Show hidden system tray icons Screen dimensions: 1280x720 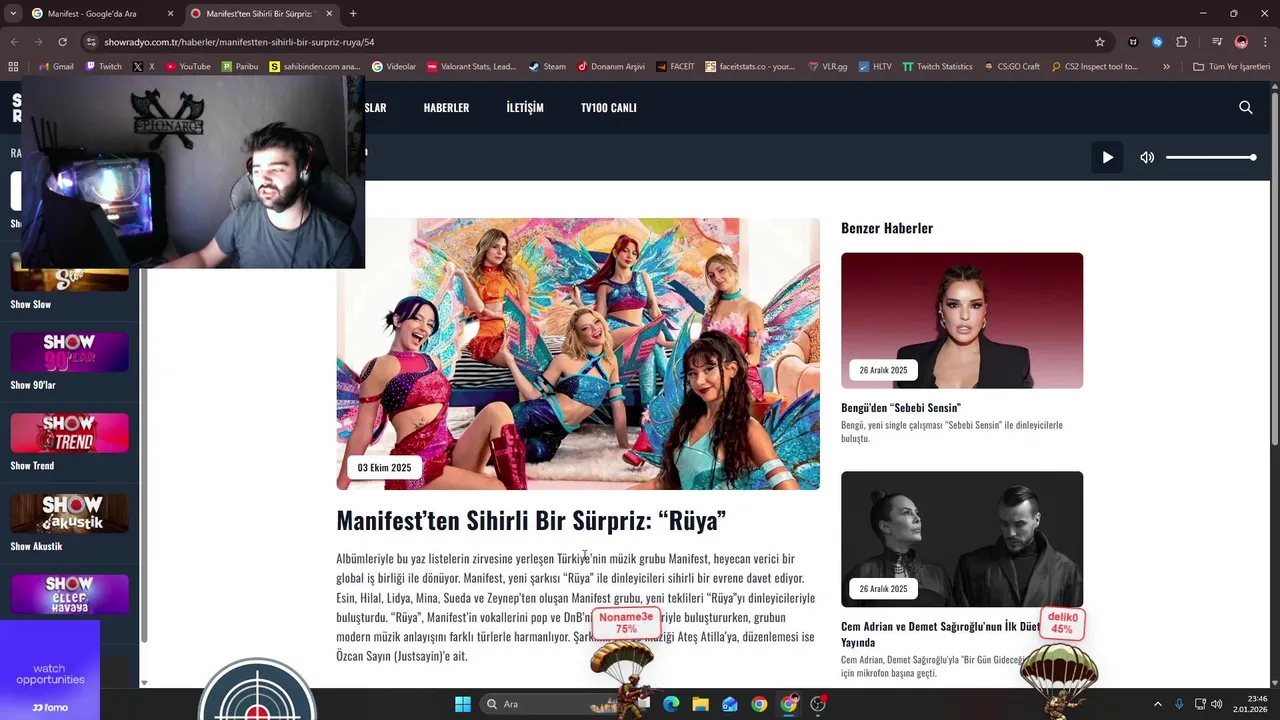[x=1158, y=704]
